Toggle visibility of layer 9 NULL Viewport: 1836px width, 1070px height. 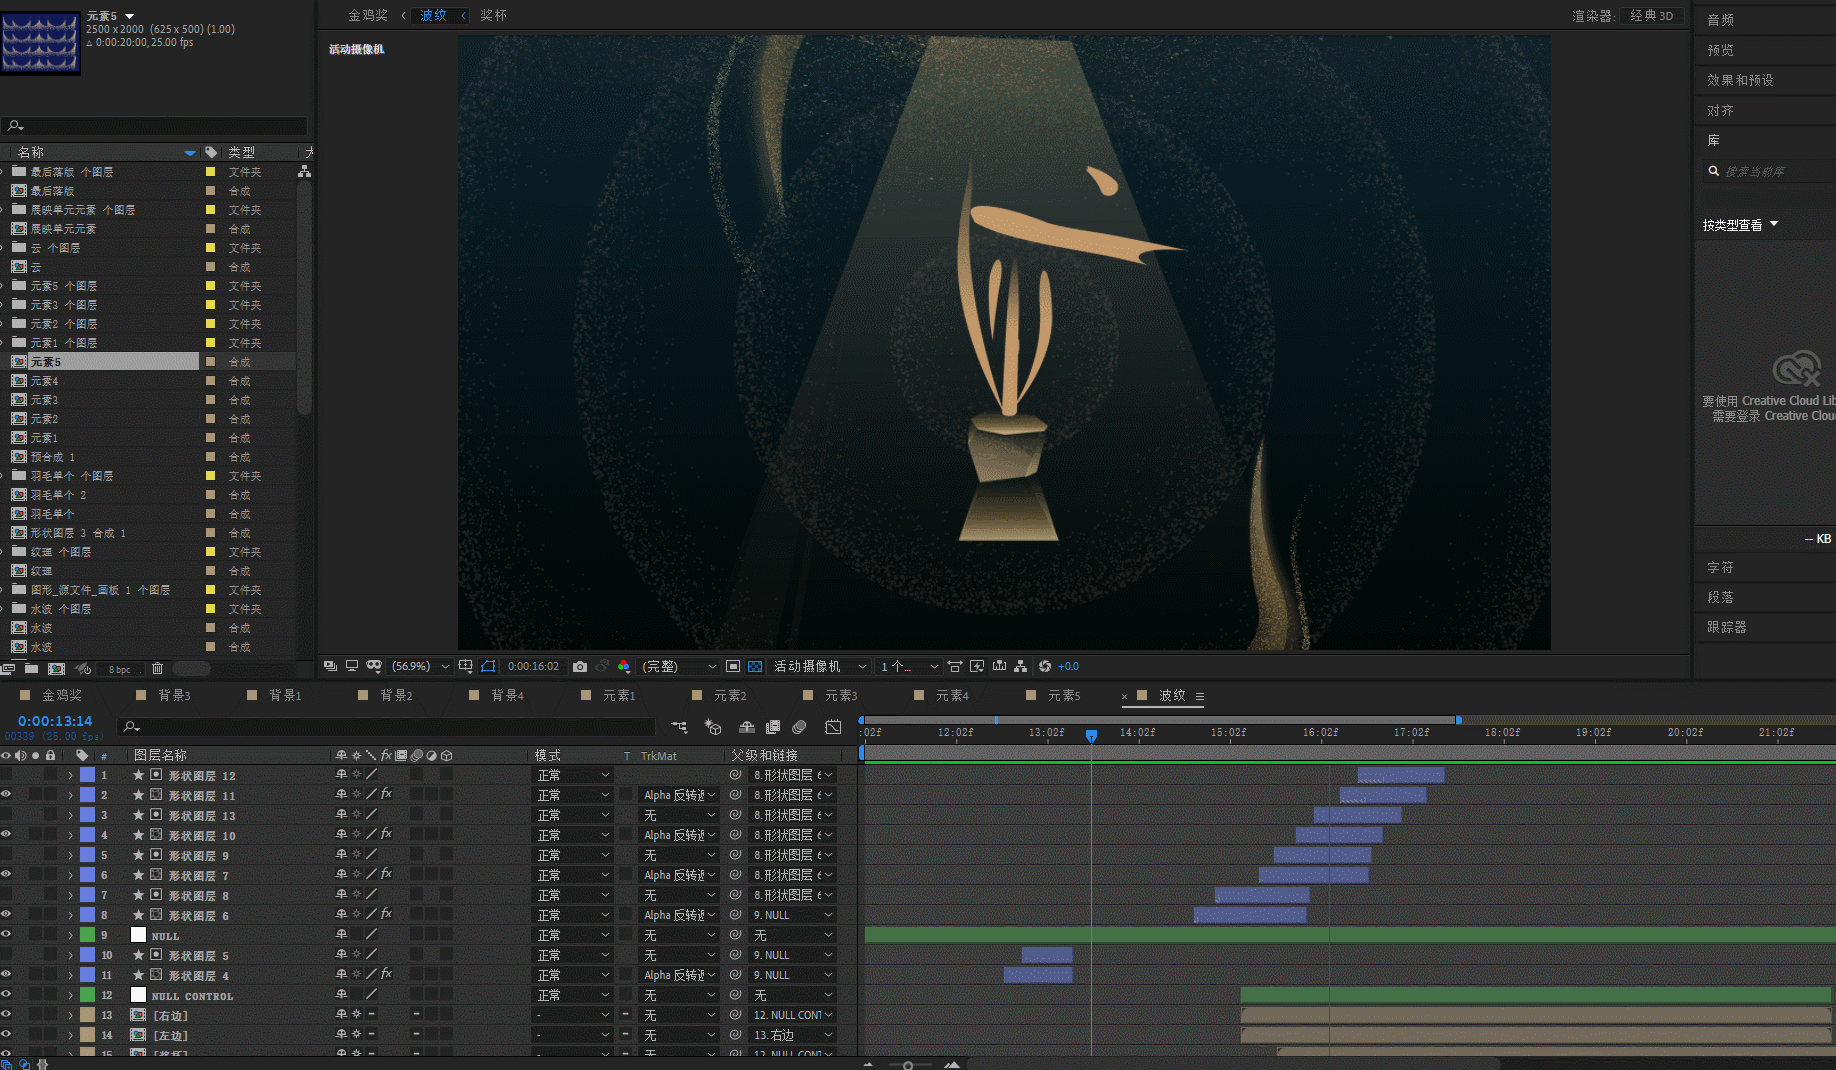pos(6,935)
